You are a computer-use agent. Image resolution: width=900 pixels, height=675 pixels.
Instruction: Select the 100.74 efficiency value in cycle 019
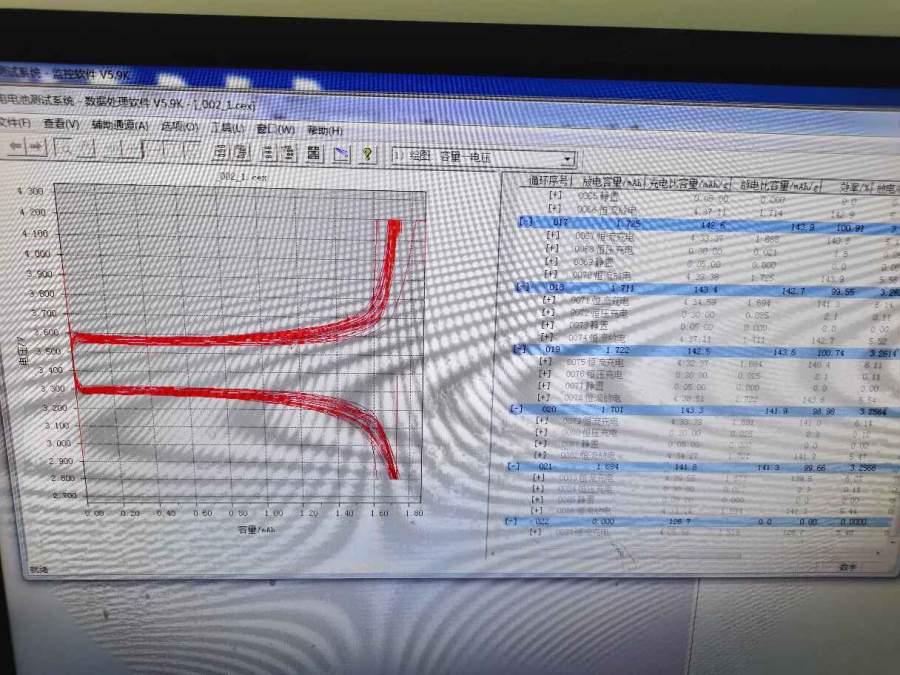point(831,353)
